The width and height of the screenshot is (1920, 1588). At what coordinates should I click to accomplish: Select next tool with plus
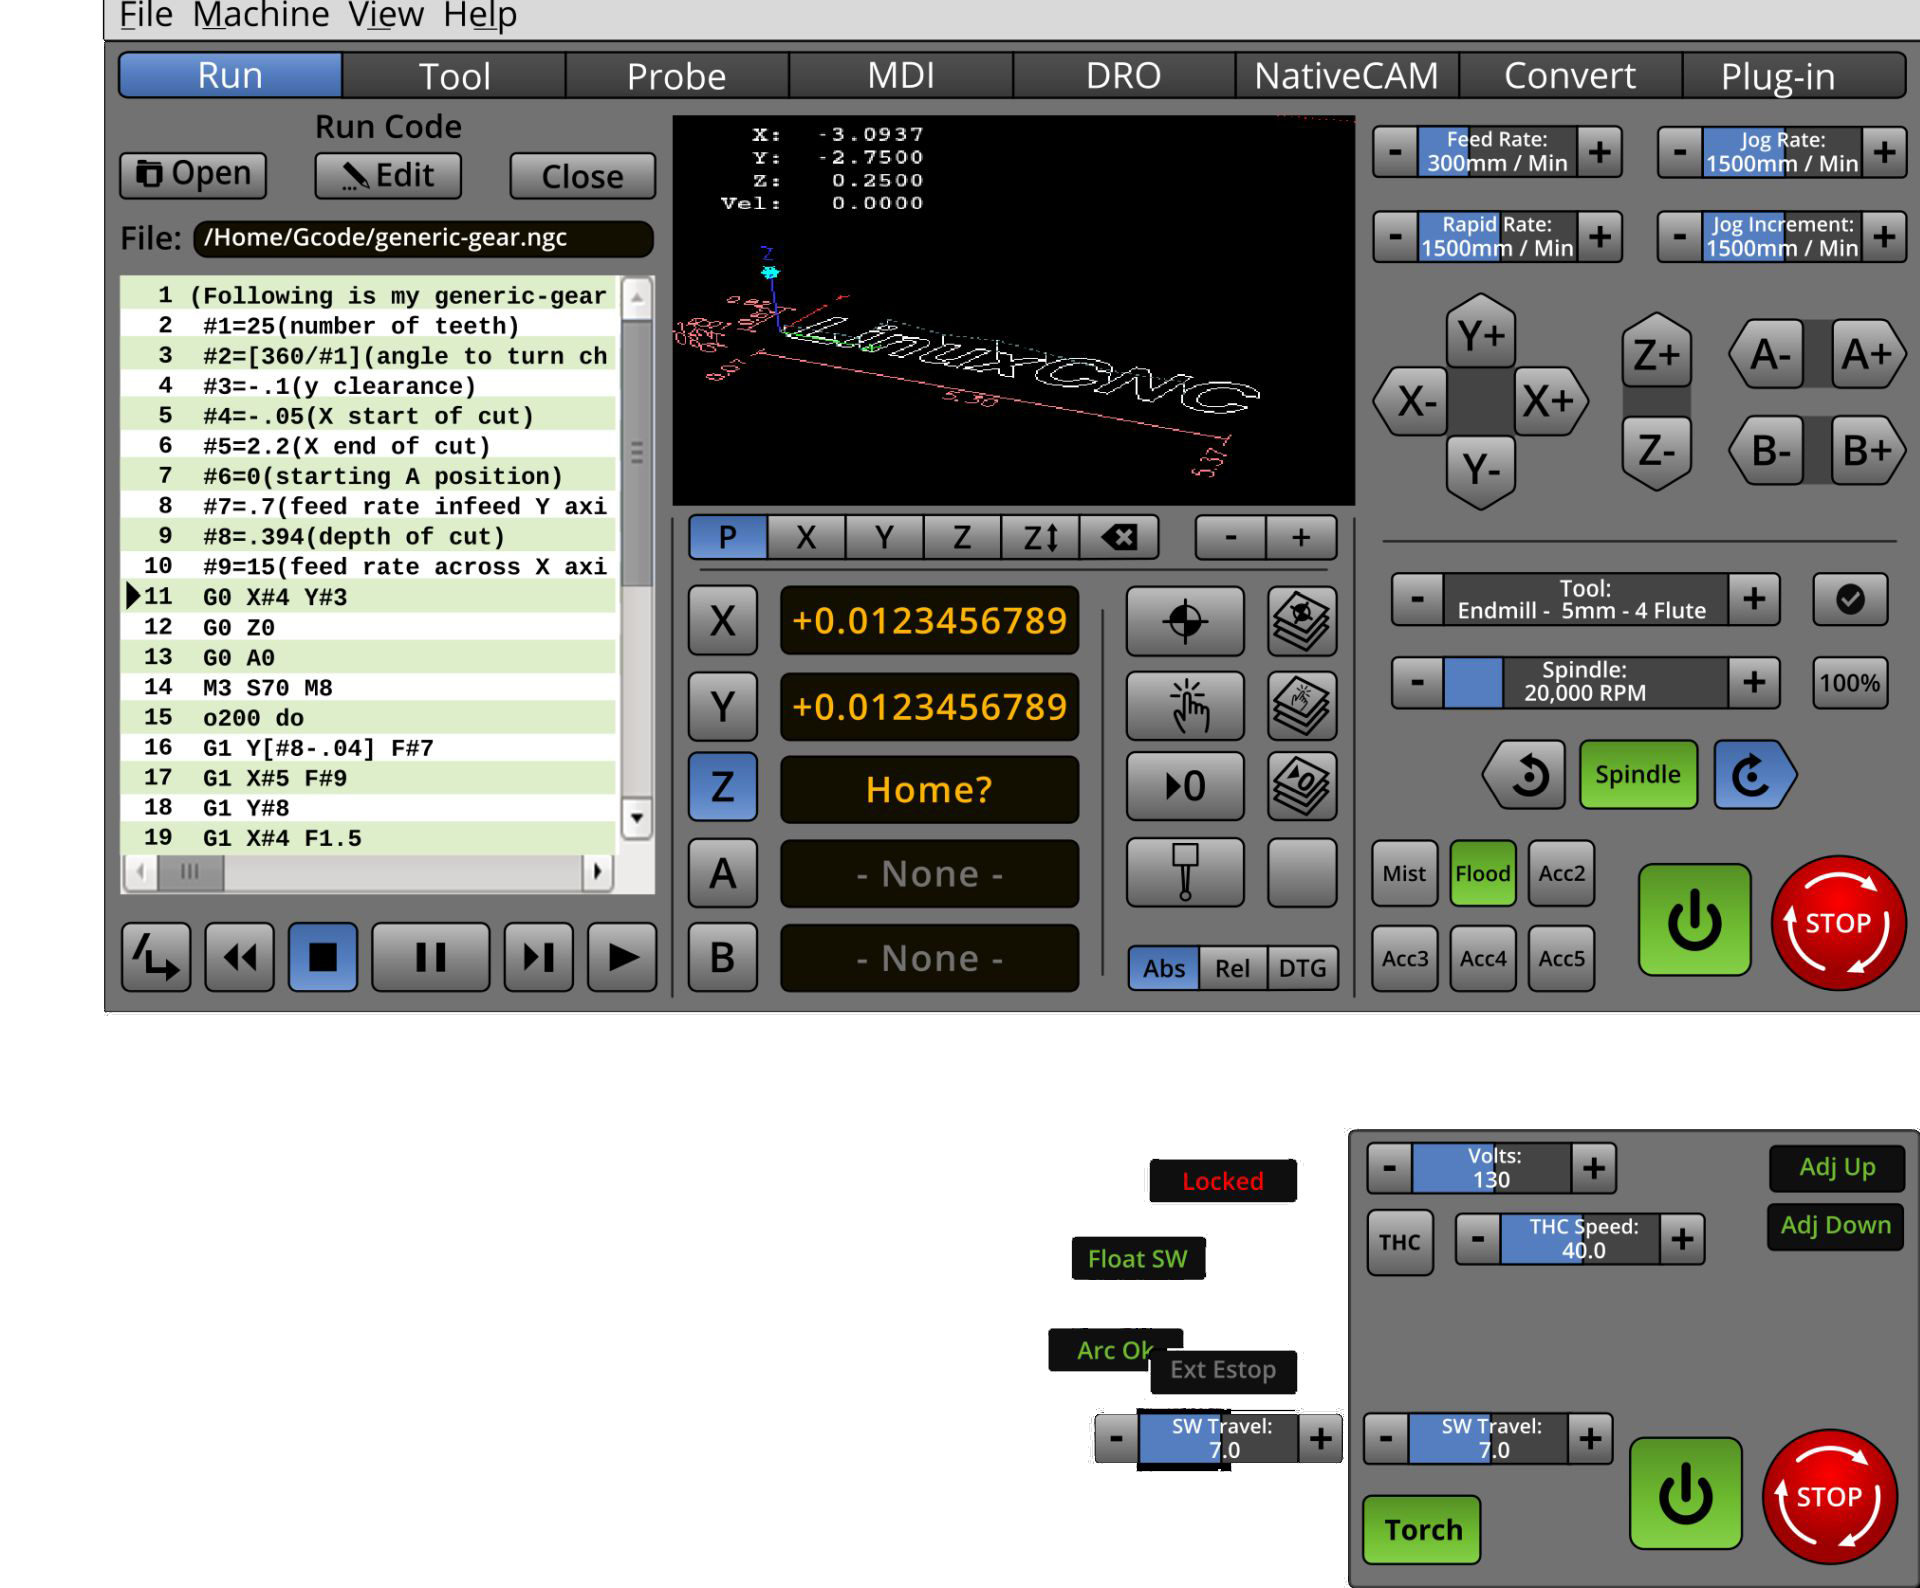[1754, 599]
